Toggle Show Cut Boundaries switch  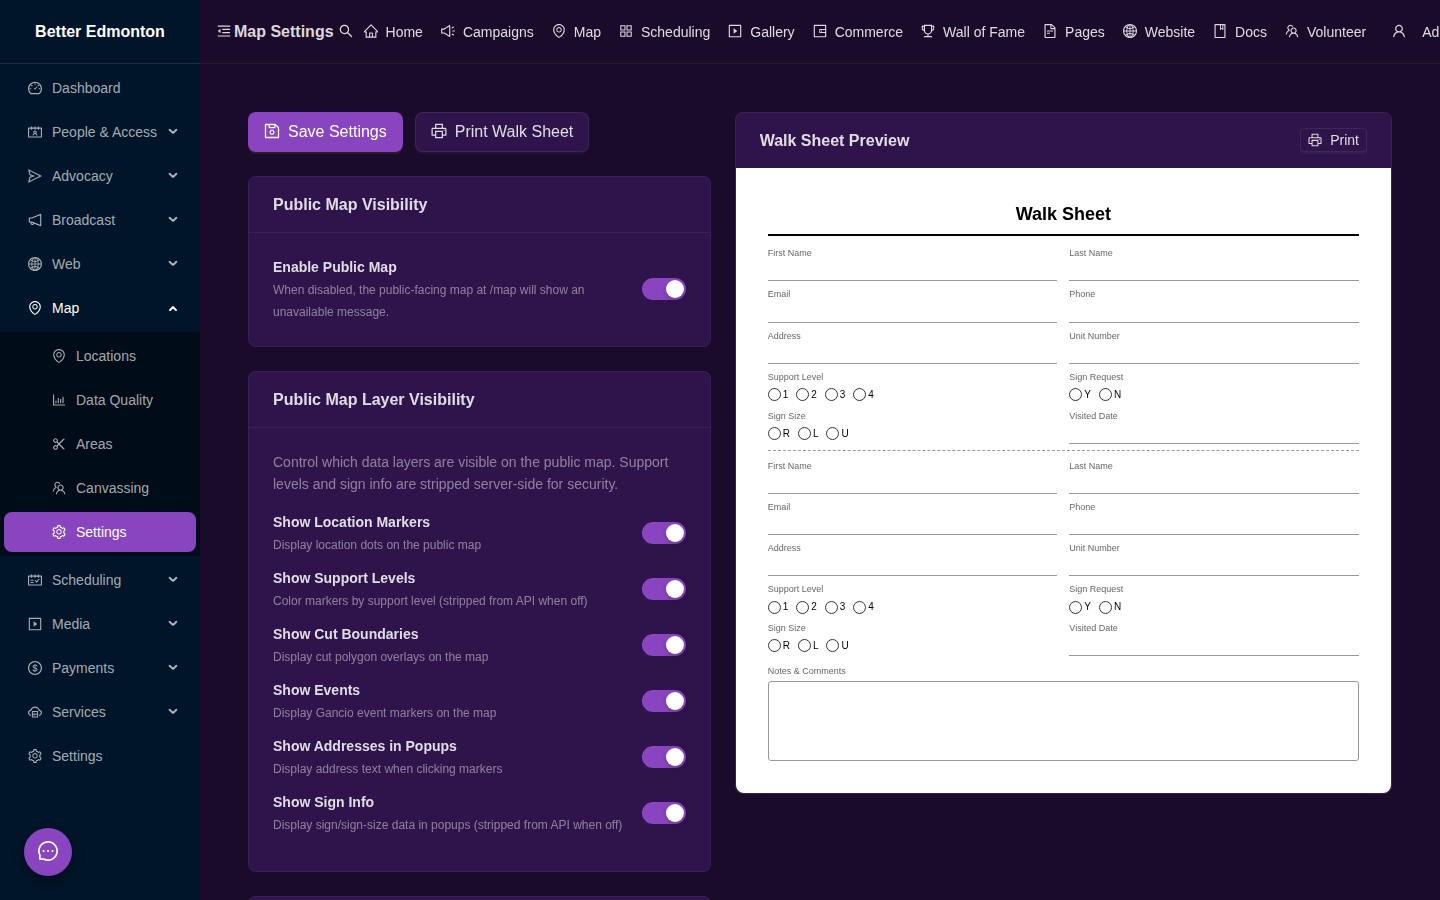(x=664, y=645)
